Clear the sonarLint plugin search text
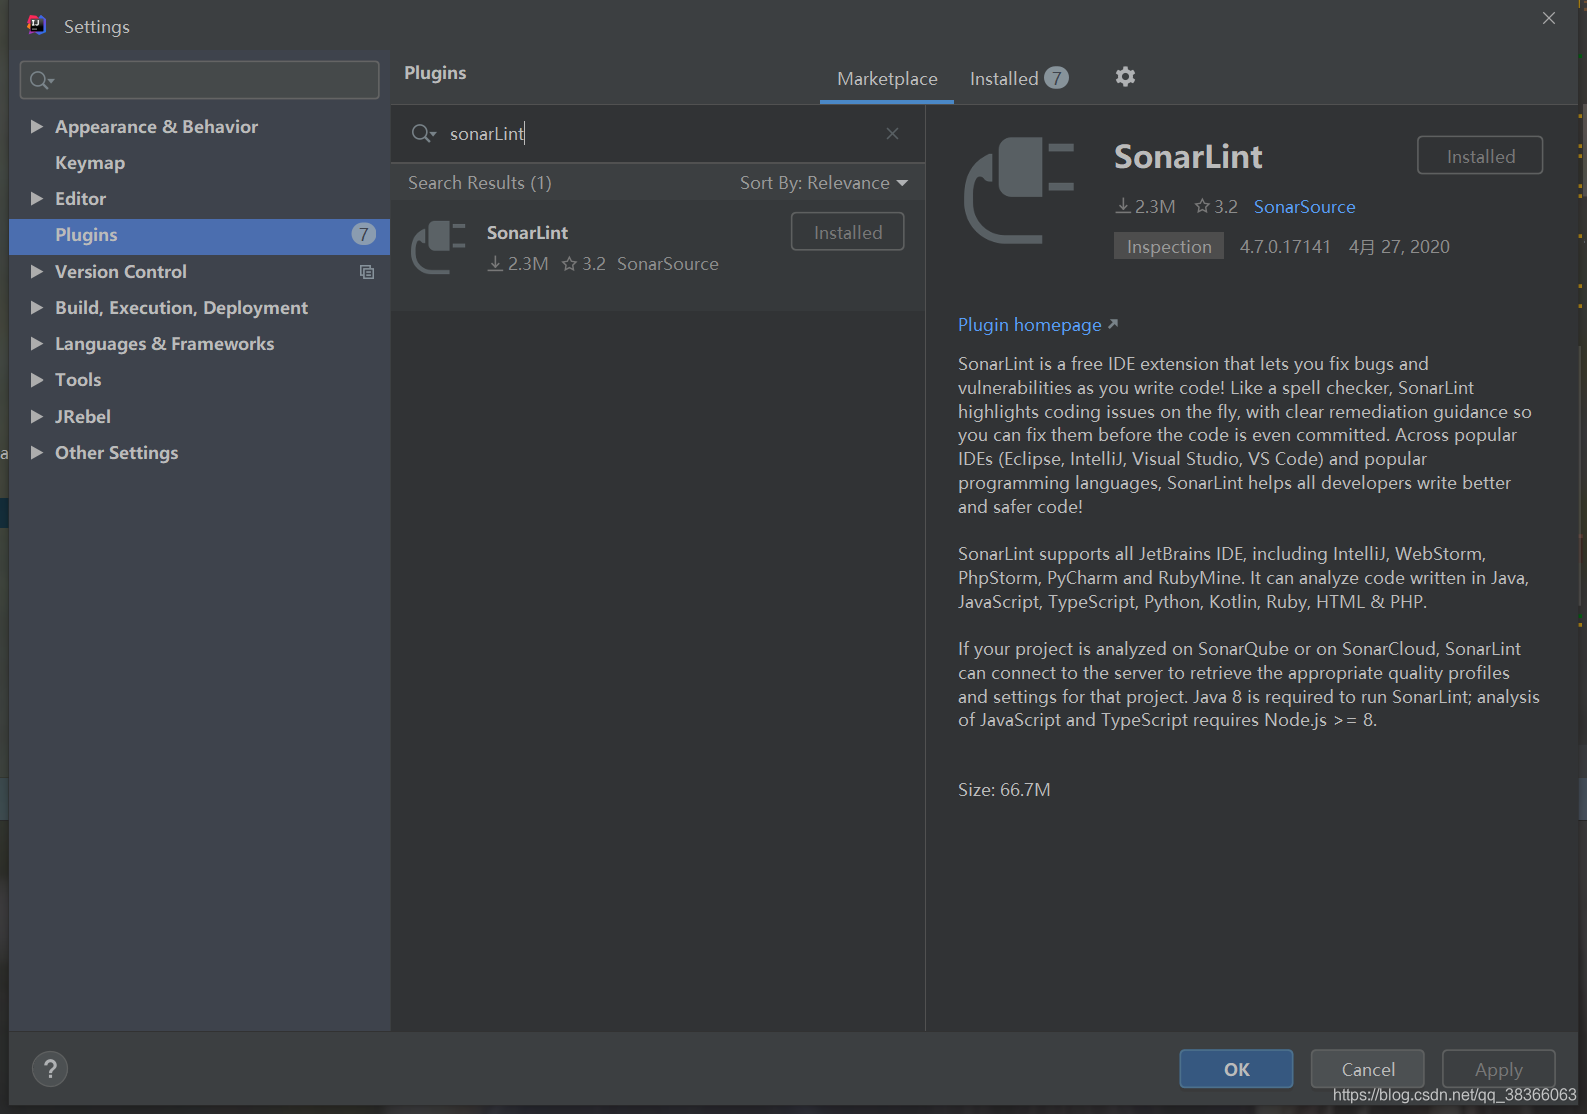The width and height of the screenshot is (1587, 1114). [892, 134]
